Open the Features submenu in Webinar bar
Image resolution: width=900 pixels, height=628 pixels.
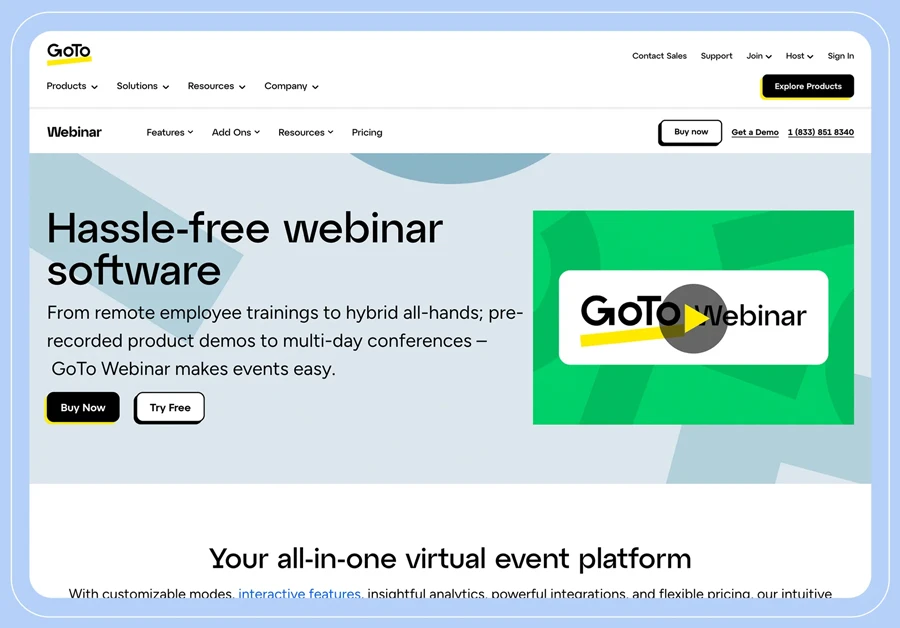point(169,132)
